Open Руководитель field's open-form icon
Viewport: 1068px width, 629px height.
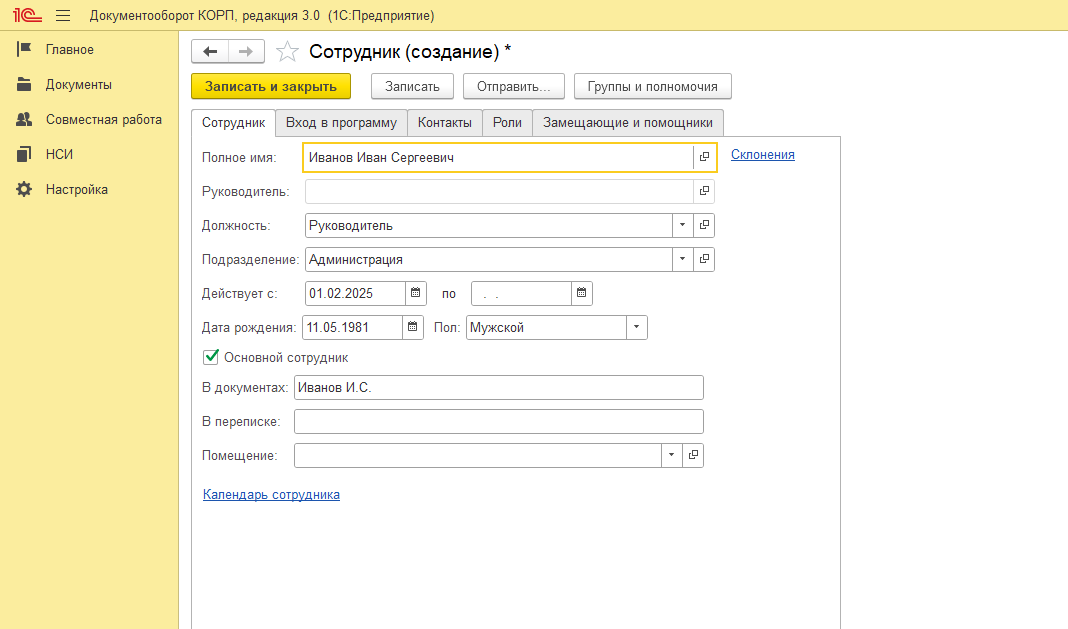coord(704,191)
